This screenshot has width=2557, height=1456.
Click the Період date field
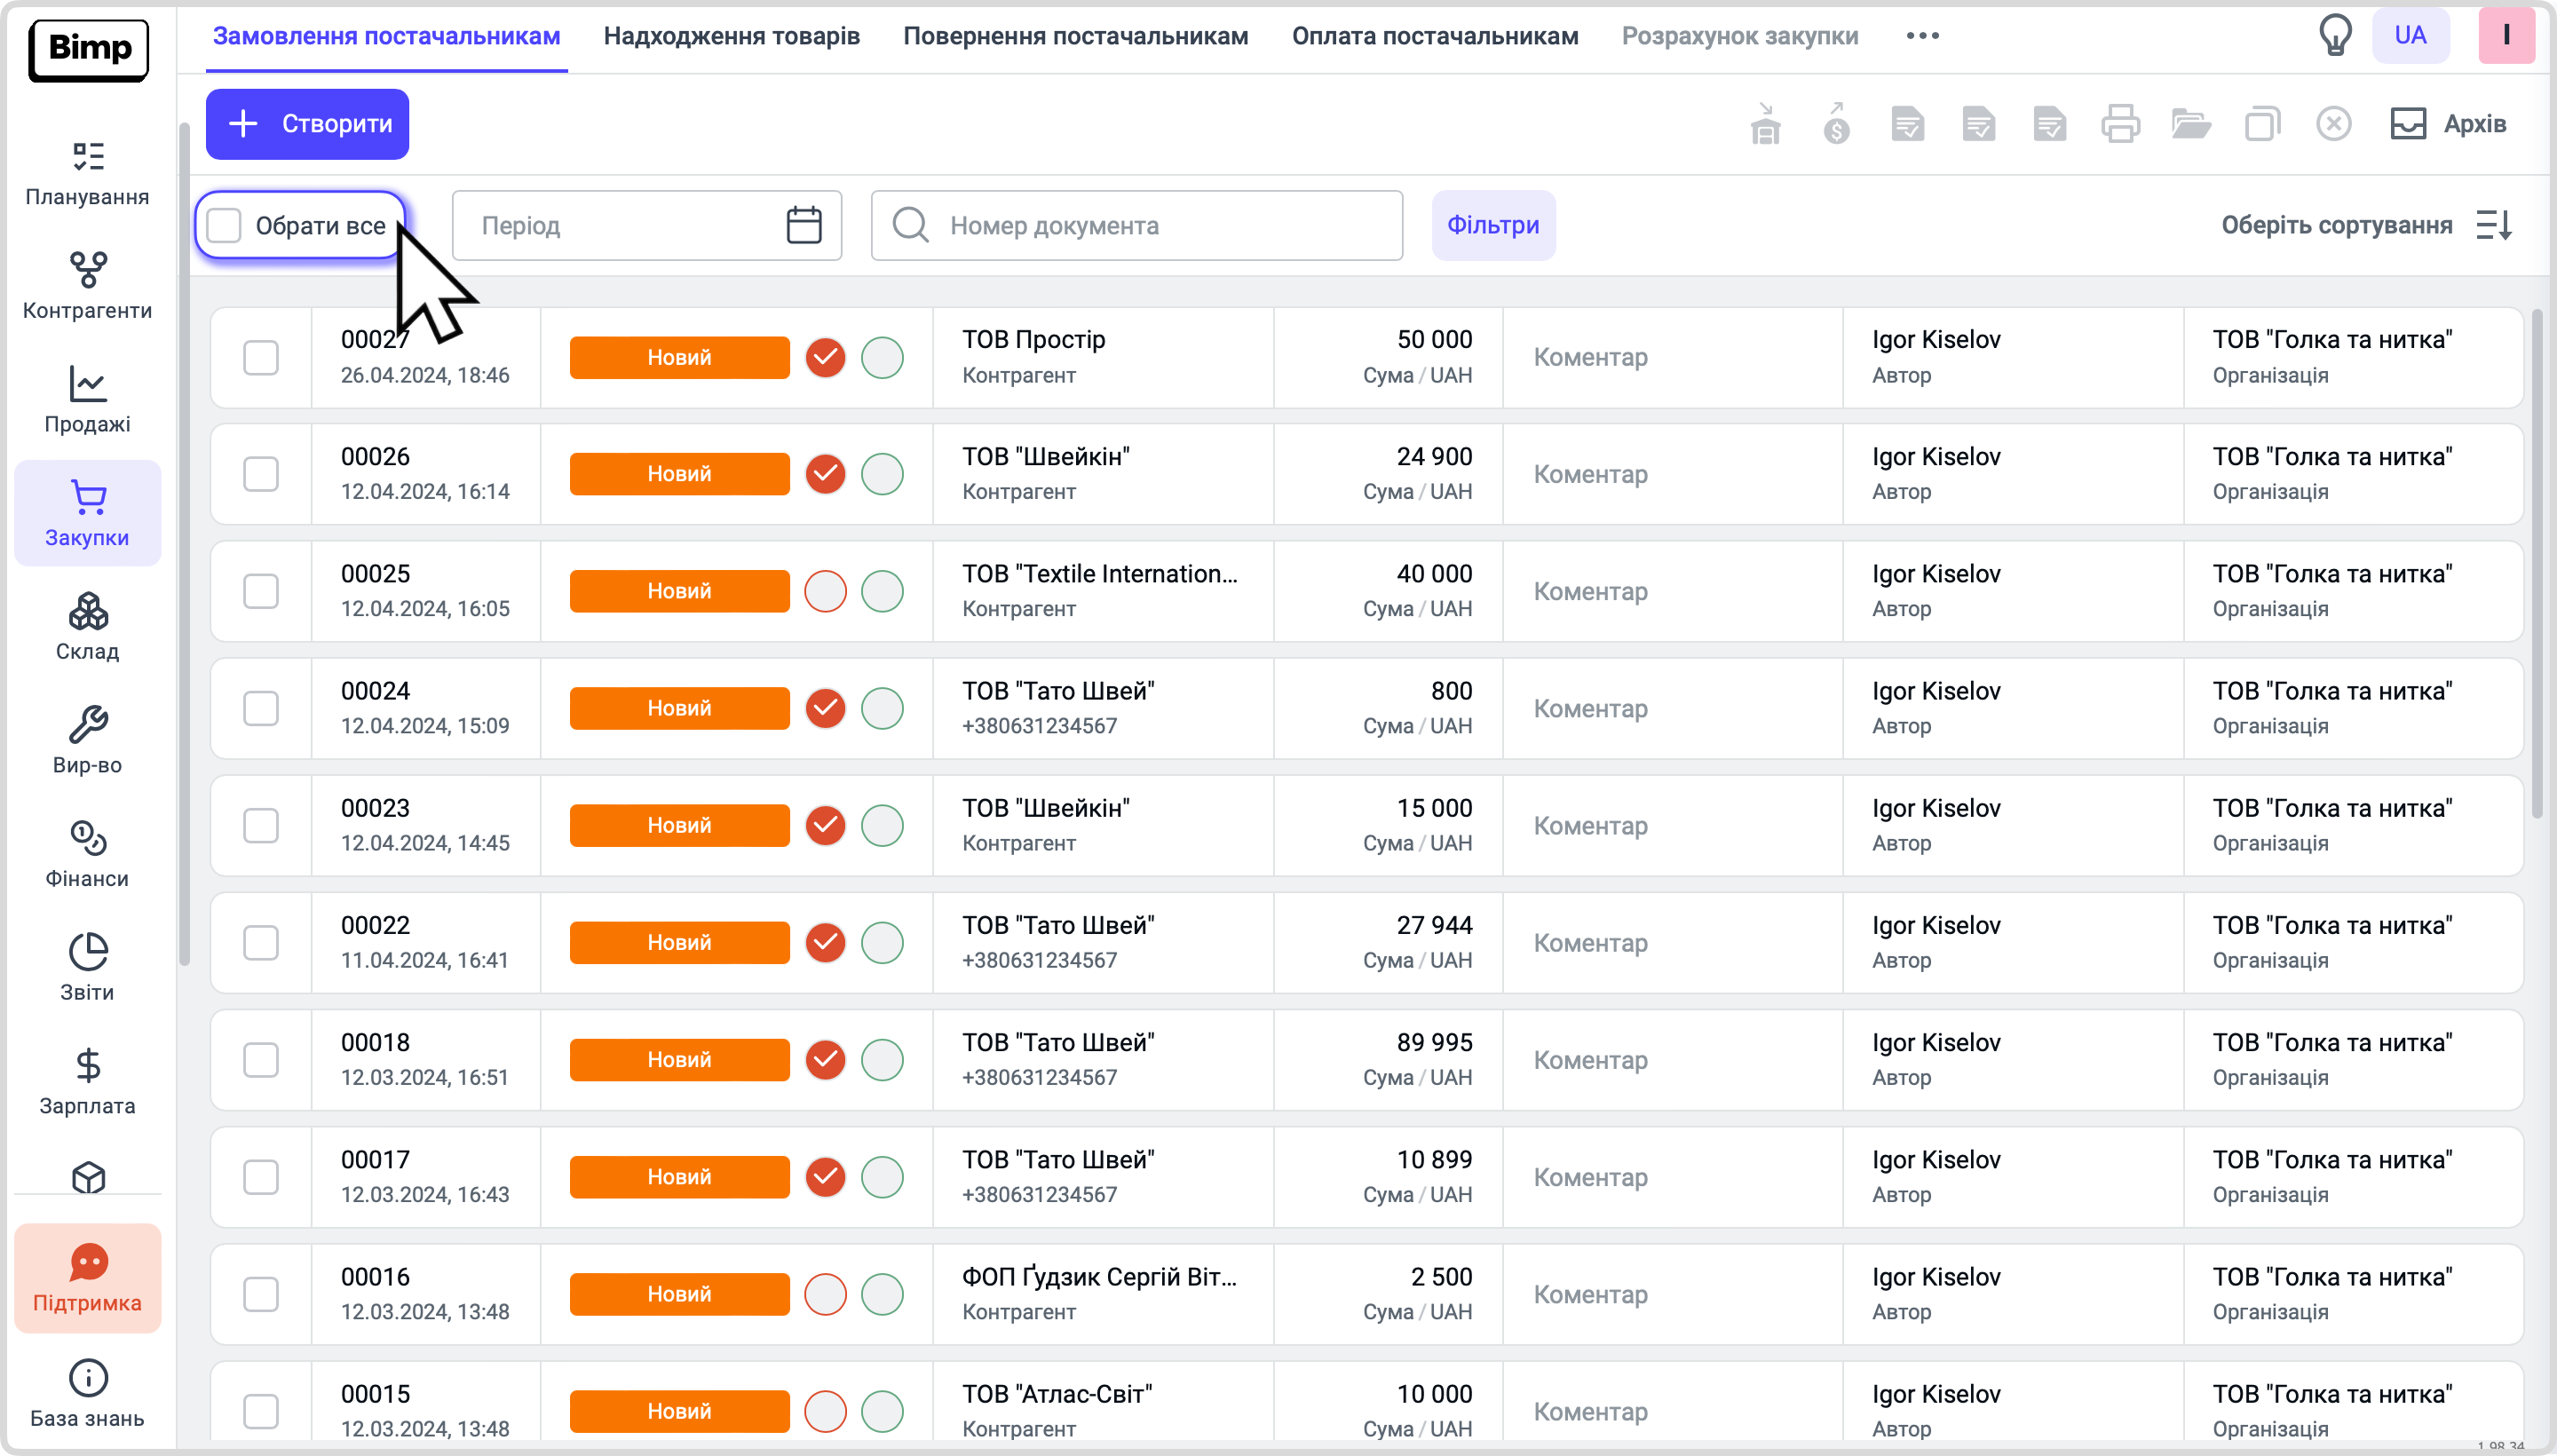647,225
